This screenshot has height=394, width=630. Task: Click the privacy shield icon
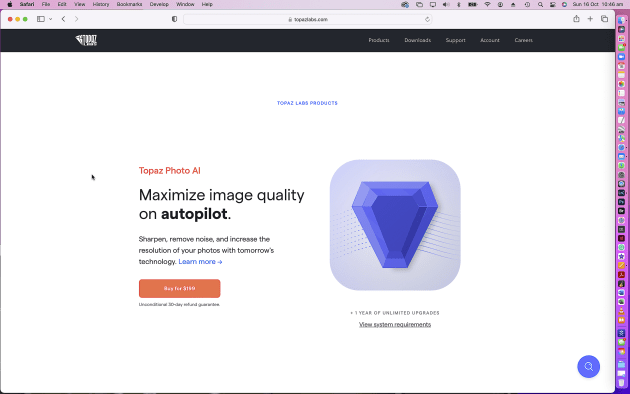tap(174, 19)
